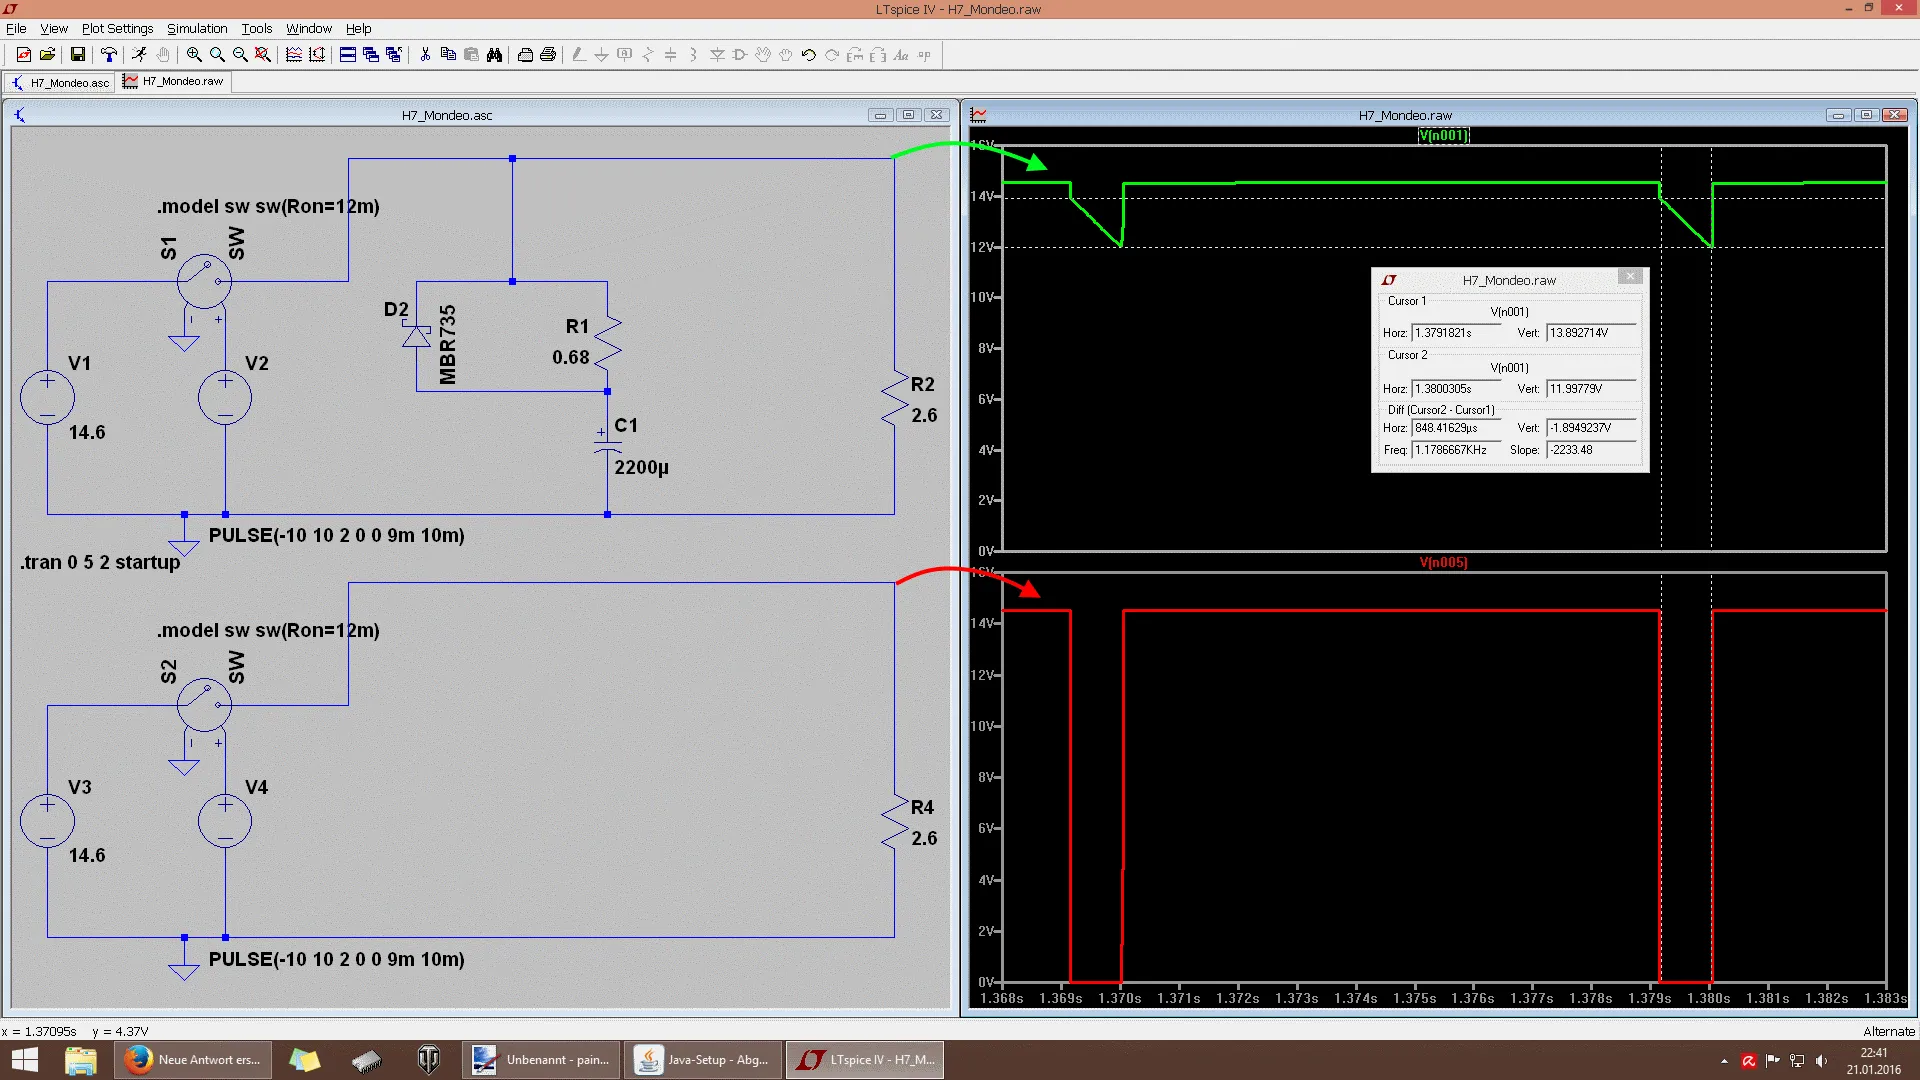Click the Save floppy disk icon
The width and height of the screenshot is (1920, 1080).
[x=77, y=55]
